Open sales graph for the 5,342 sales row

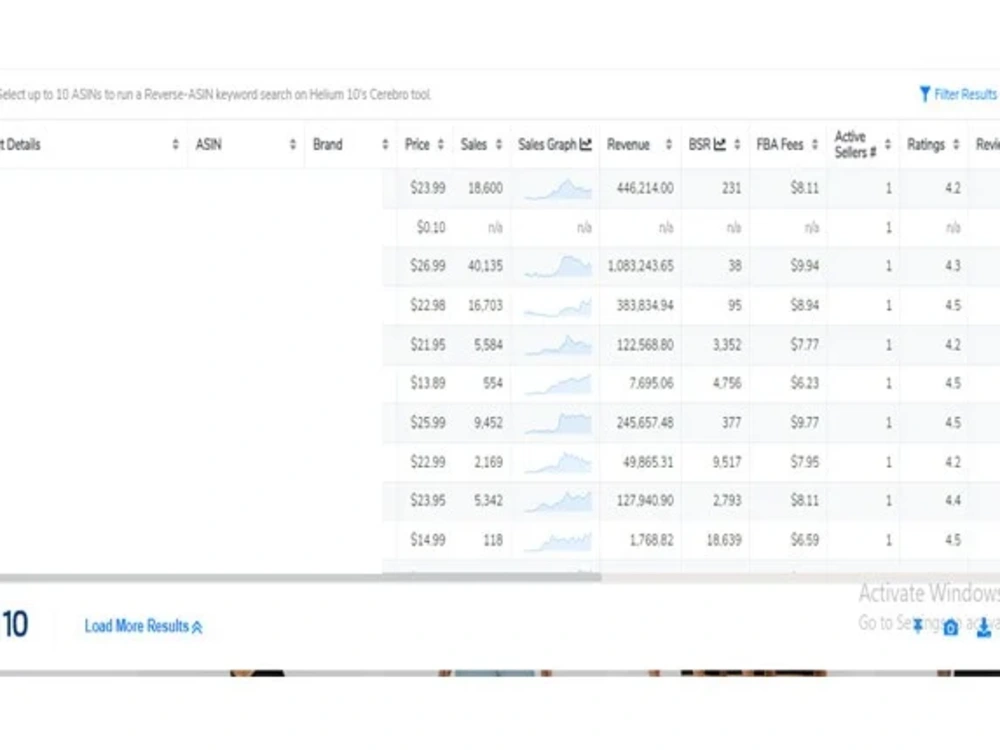click(558, 501)
